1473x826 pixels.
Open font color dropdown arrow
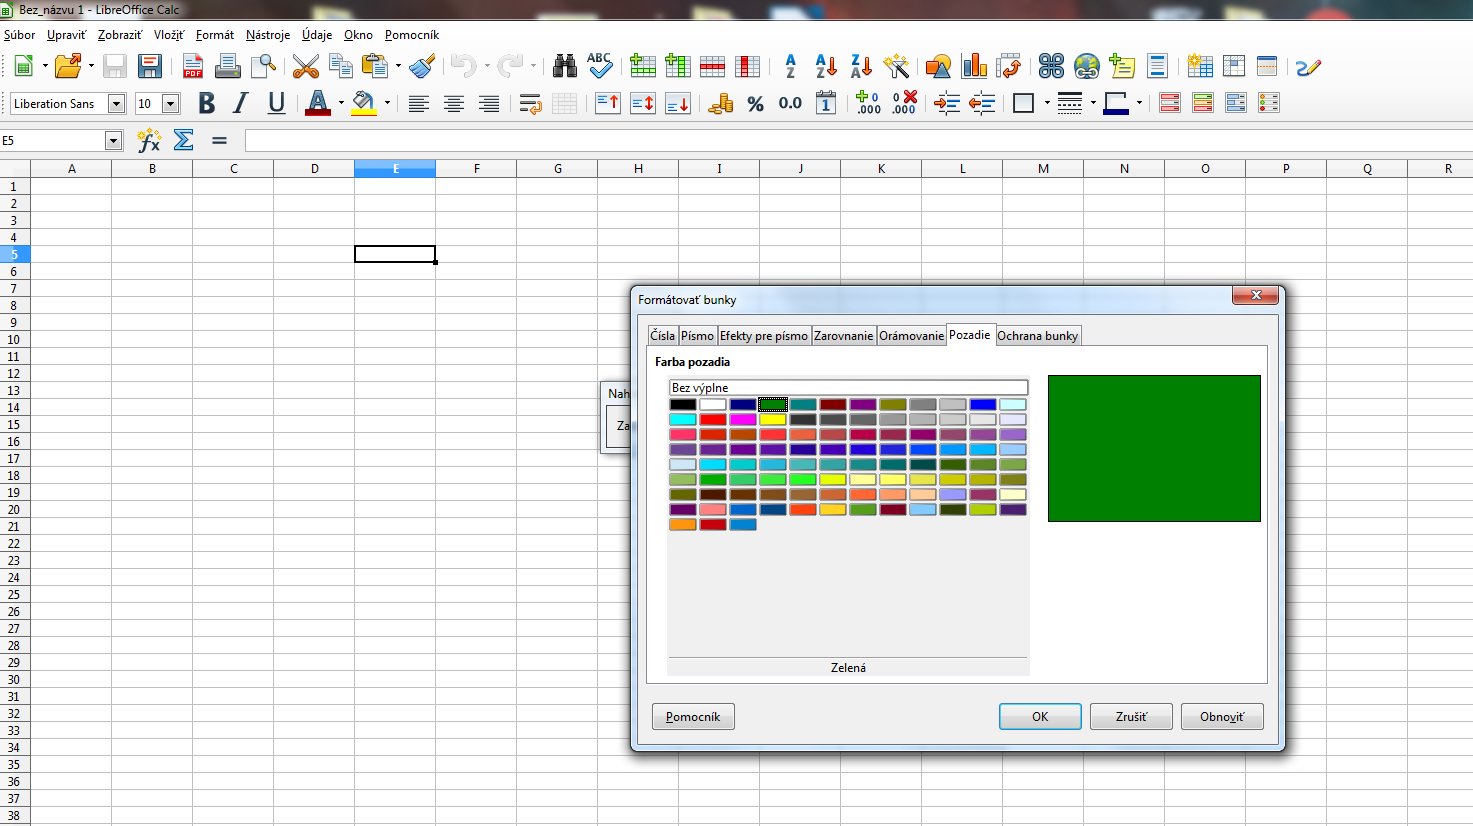341,103
